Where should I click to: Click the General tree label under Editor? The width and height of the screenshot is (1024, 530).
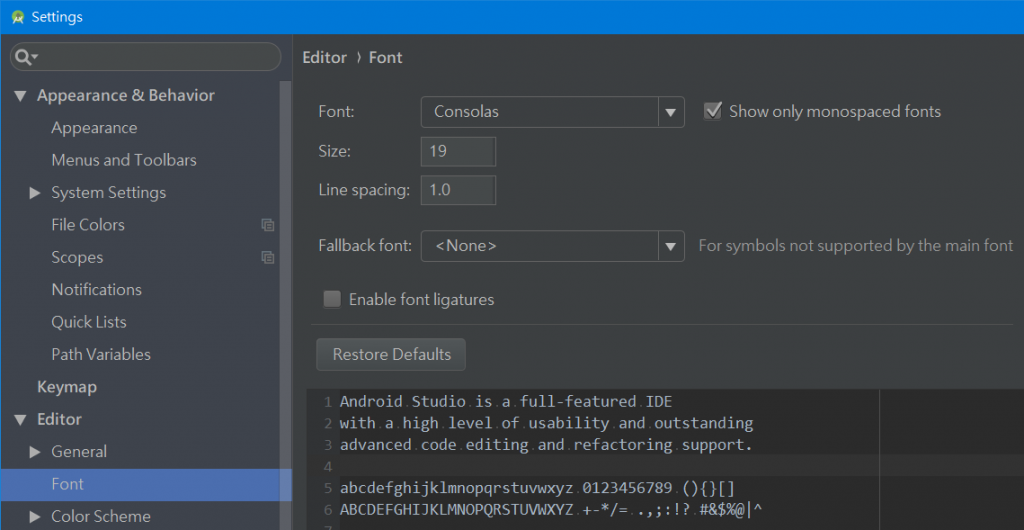(x=79, y=452)
